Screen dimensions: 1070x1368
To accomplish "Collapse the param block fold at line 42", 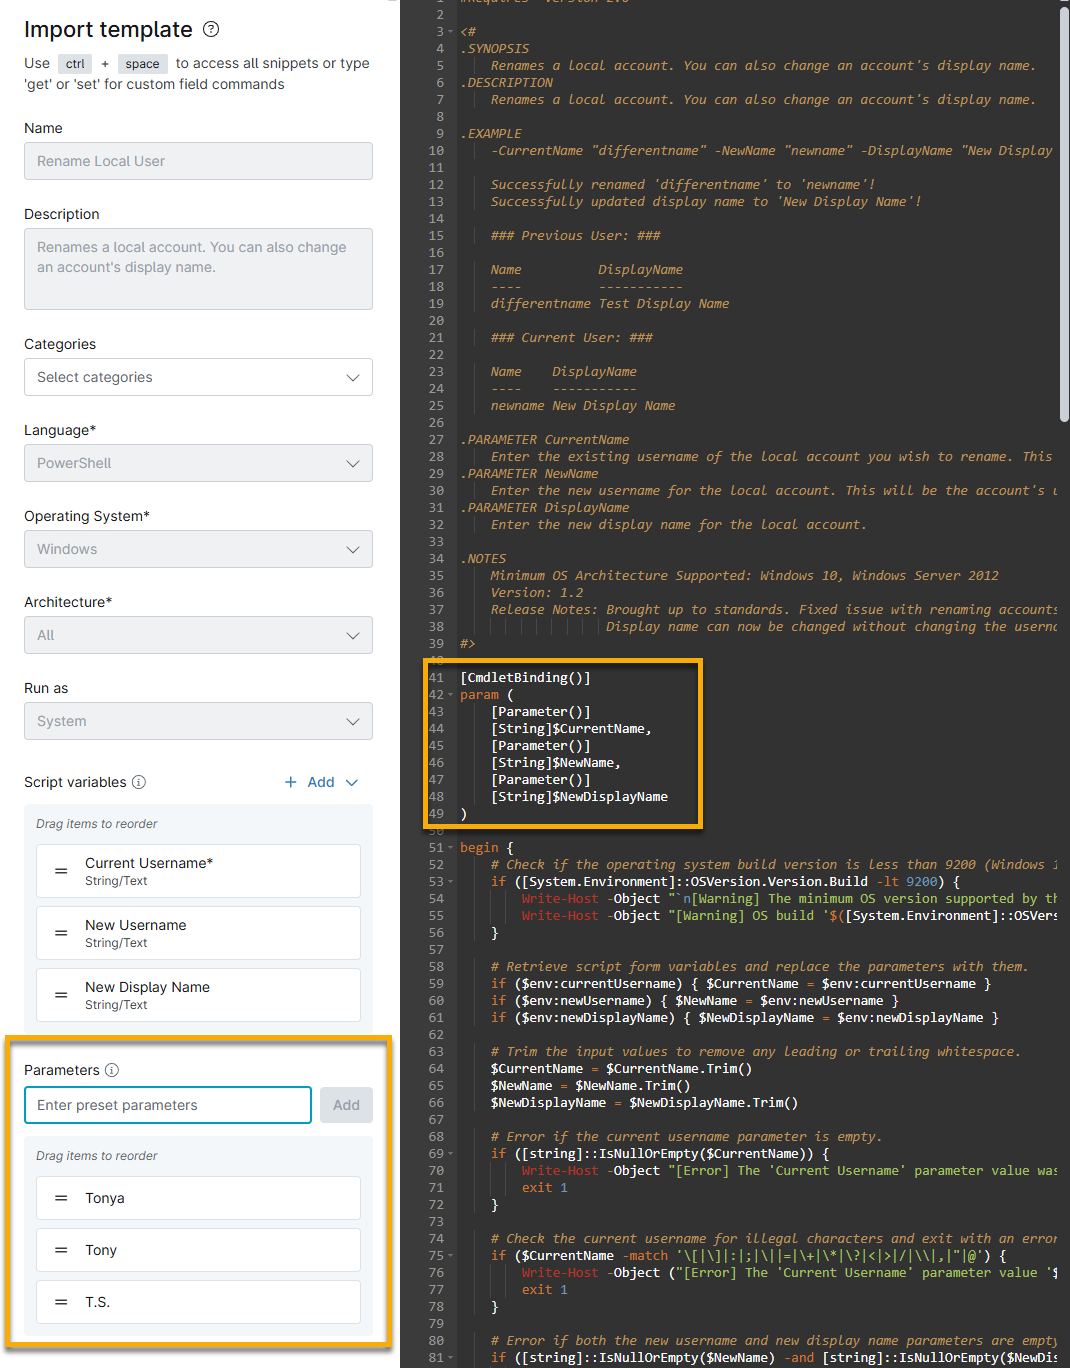I will tap(451, 695).
